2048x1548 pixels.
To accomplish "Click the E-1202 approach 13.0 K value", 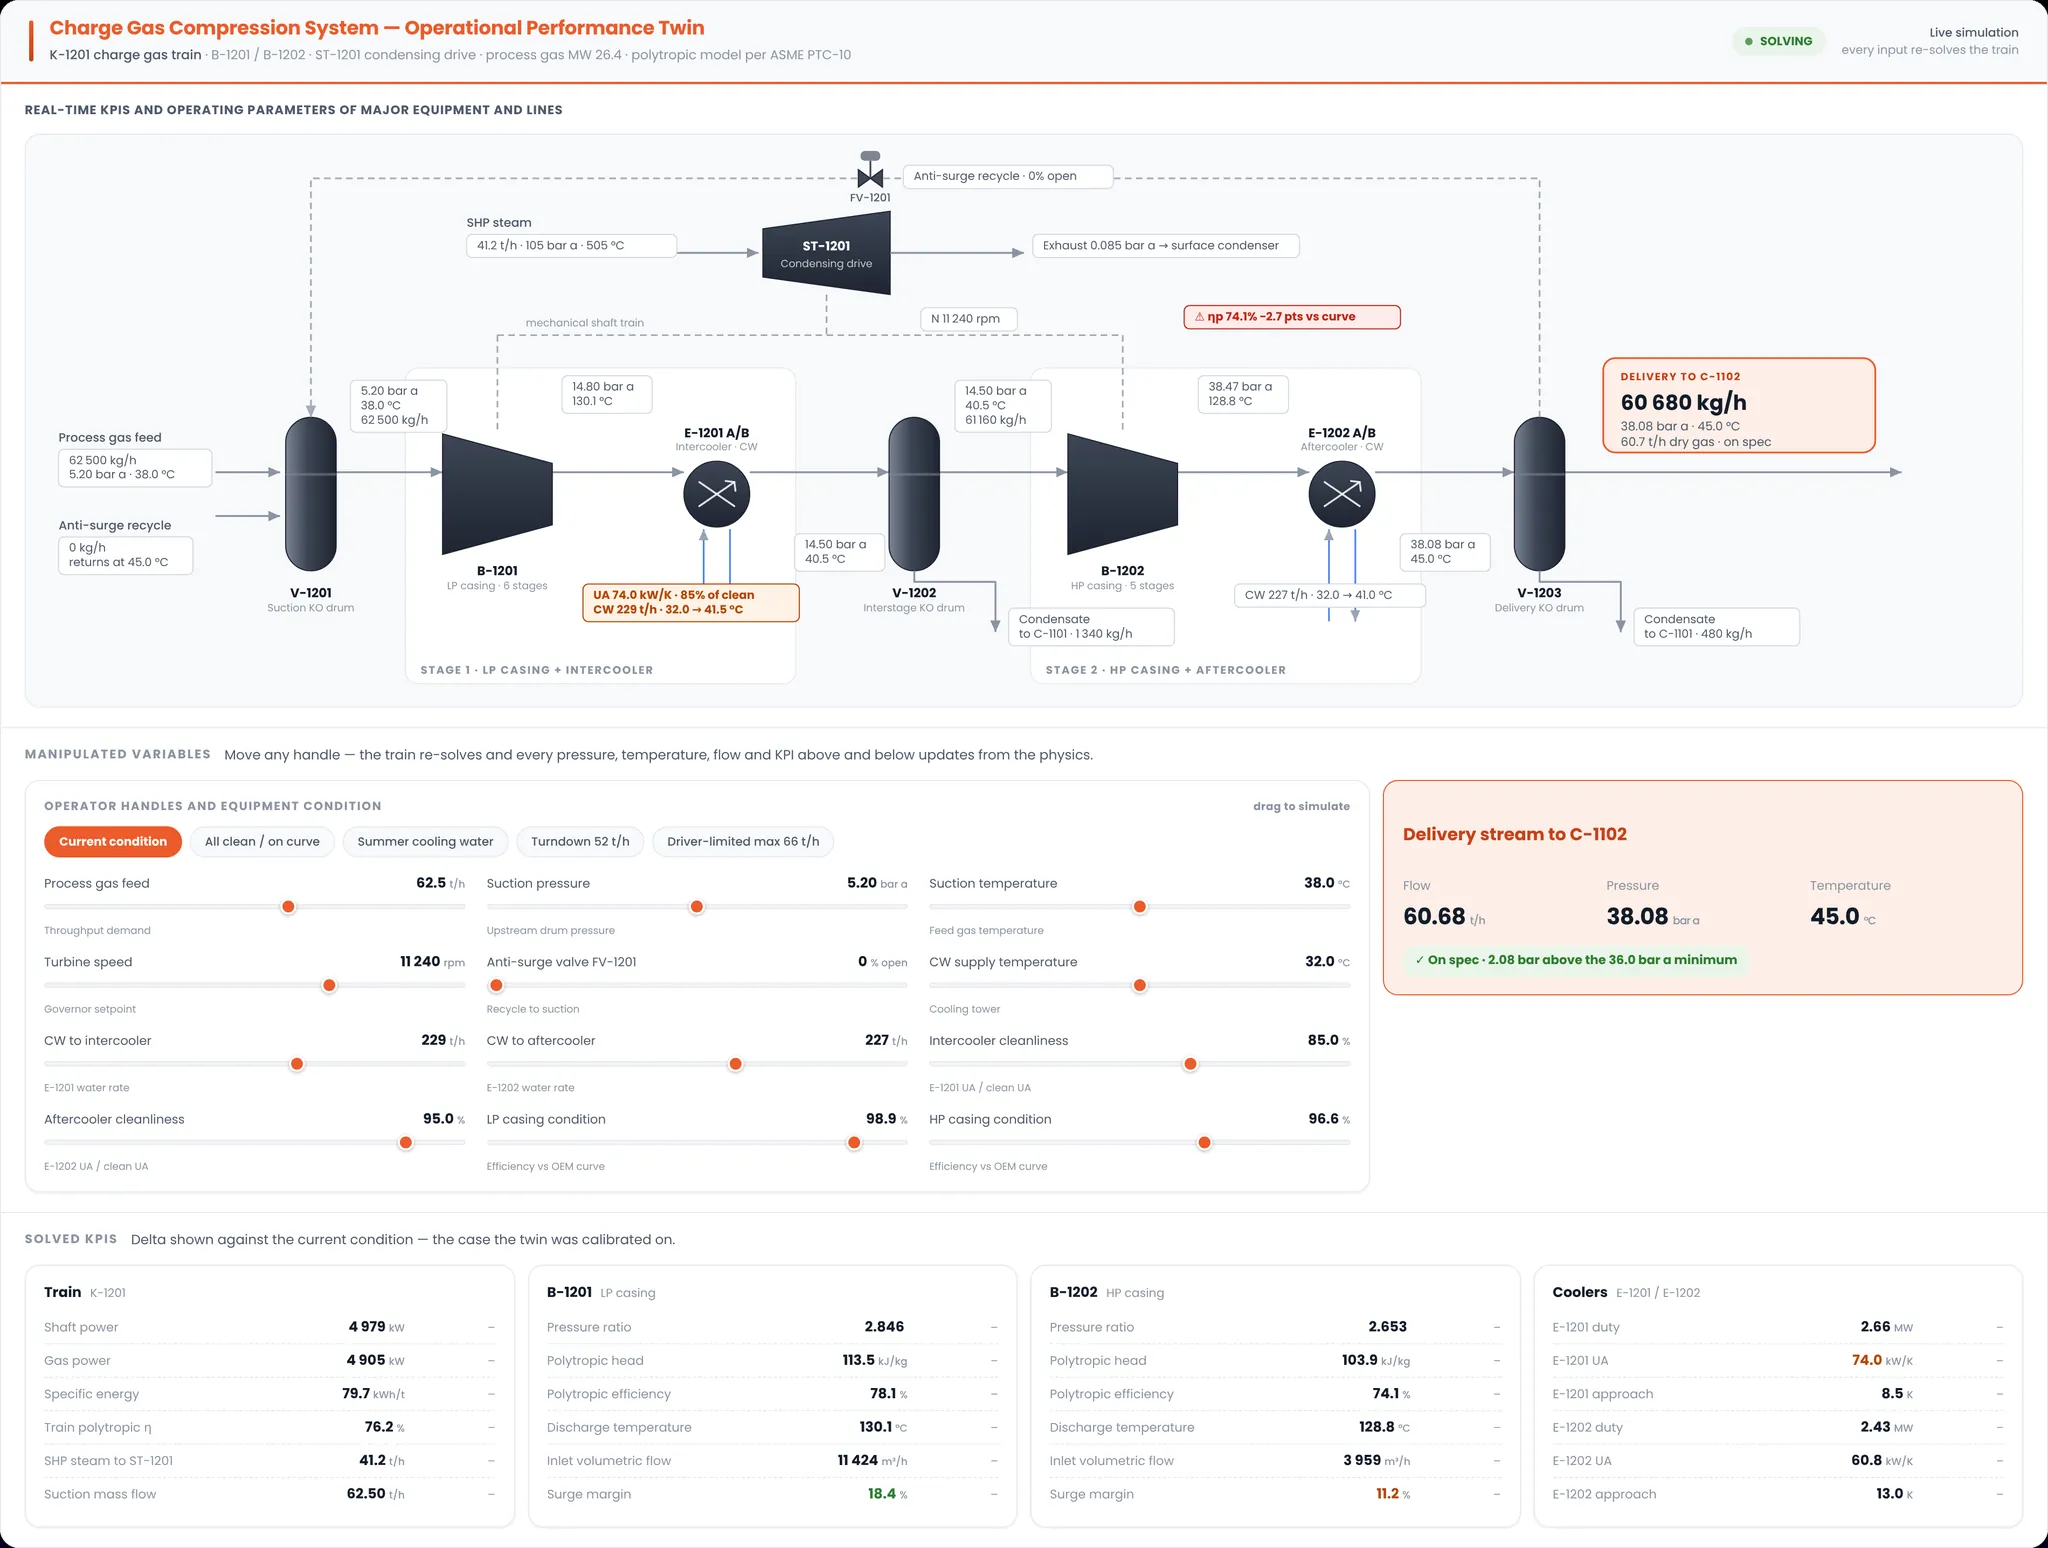I will tap(1894, 1494).
